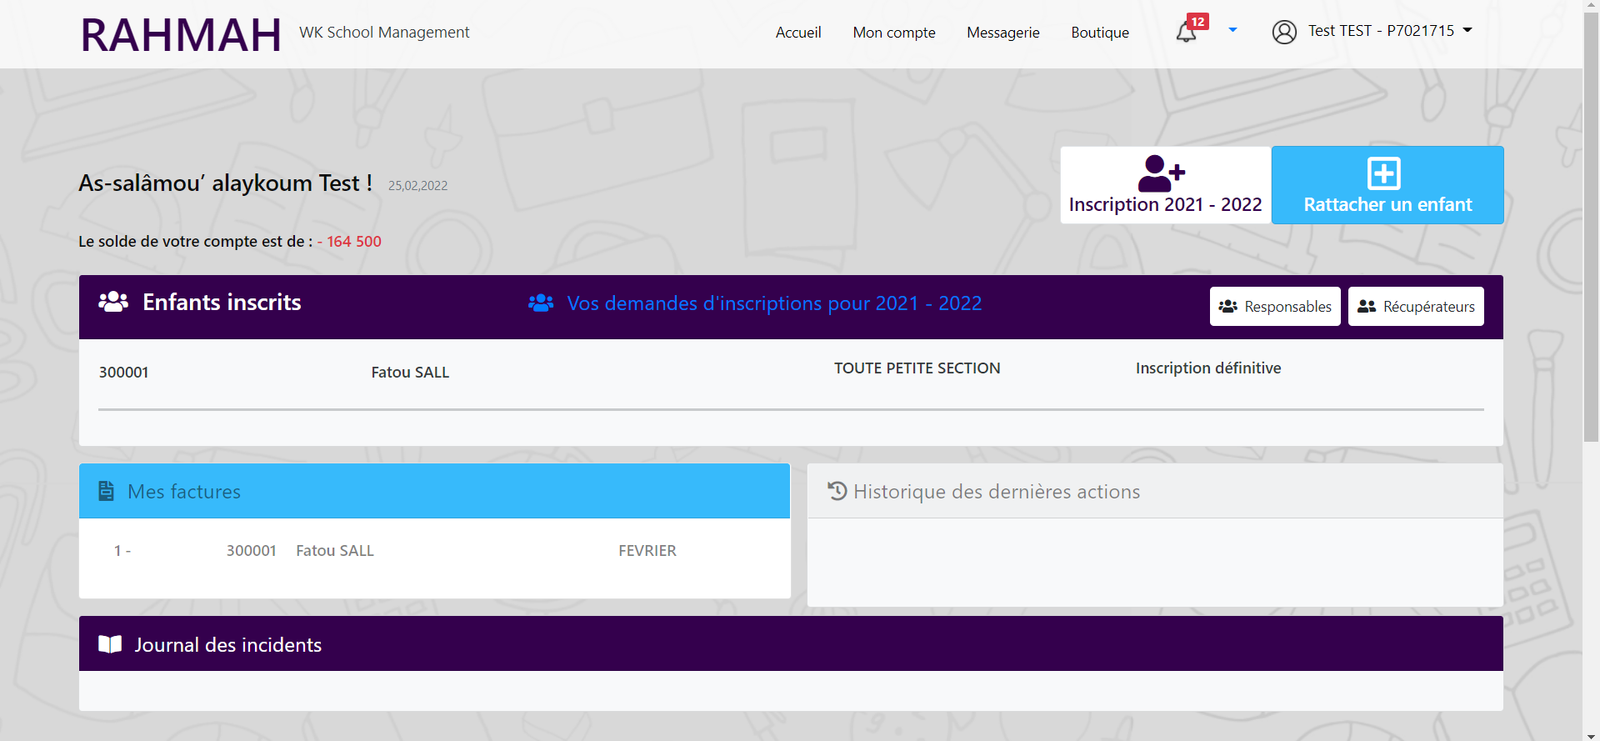Viewport: 1600px width, 741px height.
Task: Click the page vertical scrollbar down arrow
Action: pyautogui.click(x=1591, y=734)
